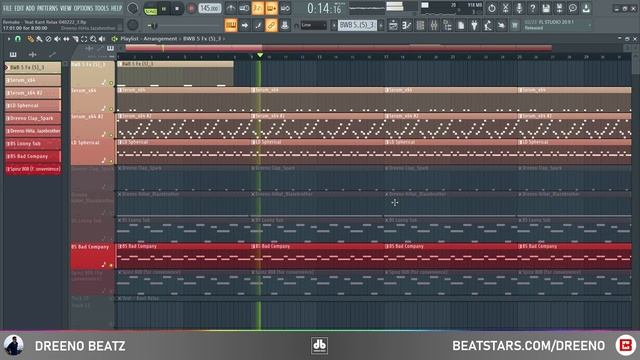Toggle typing keyboard to piano icon
The image size is (640, 360).
231,25
